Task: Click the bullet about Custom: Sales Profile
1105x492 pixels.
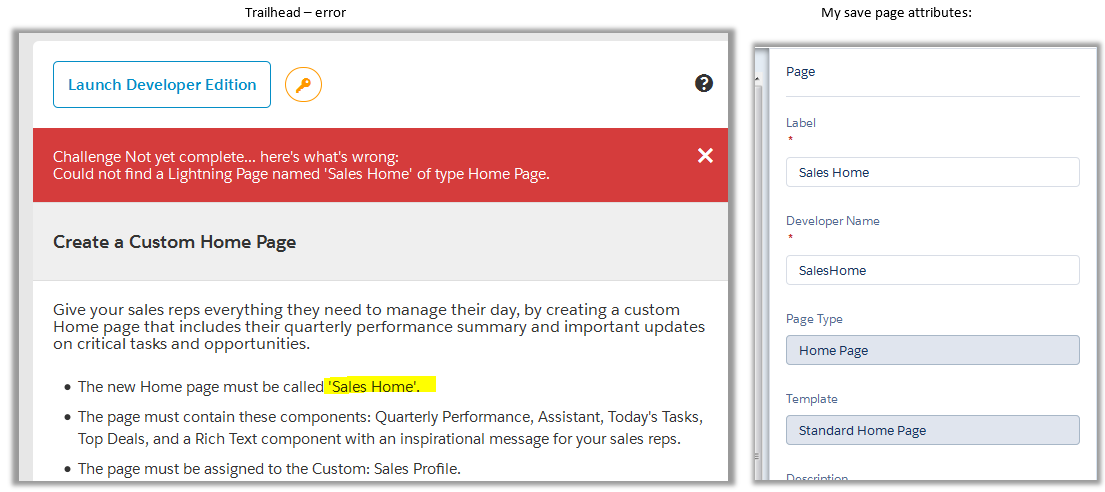Action: coord(269,469)
